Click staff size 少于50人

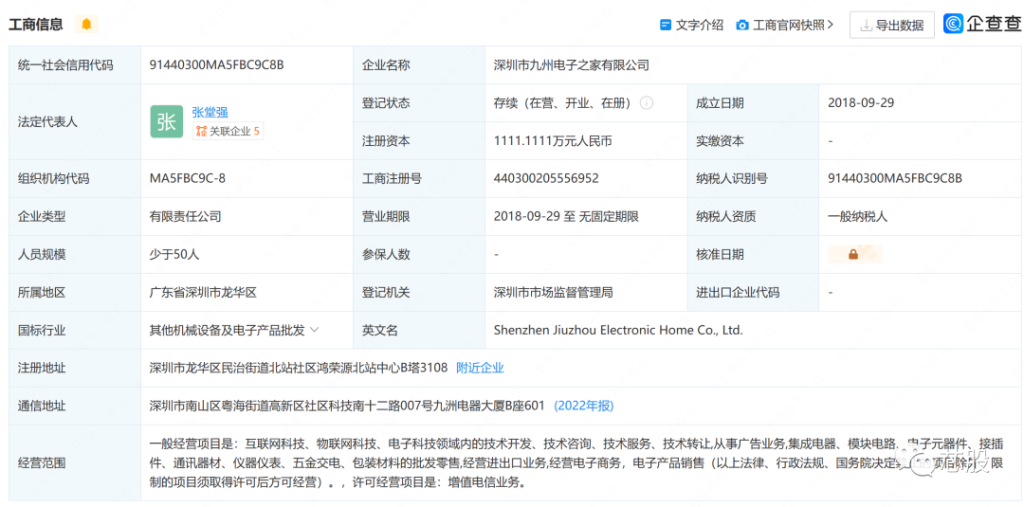pos(174,254)
